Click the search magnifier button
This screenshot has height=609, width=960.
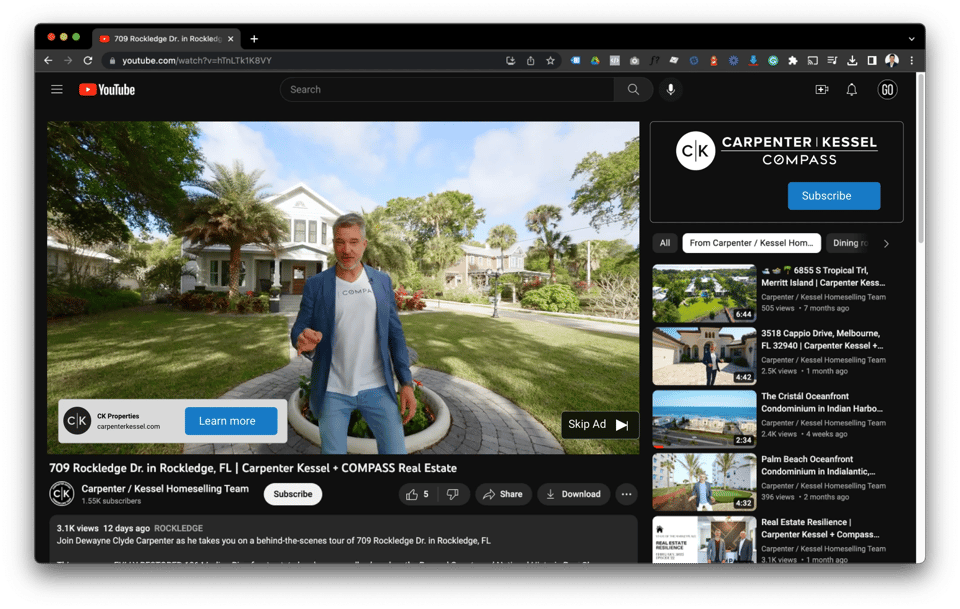click(x=633, y=89)
